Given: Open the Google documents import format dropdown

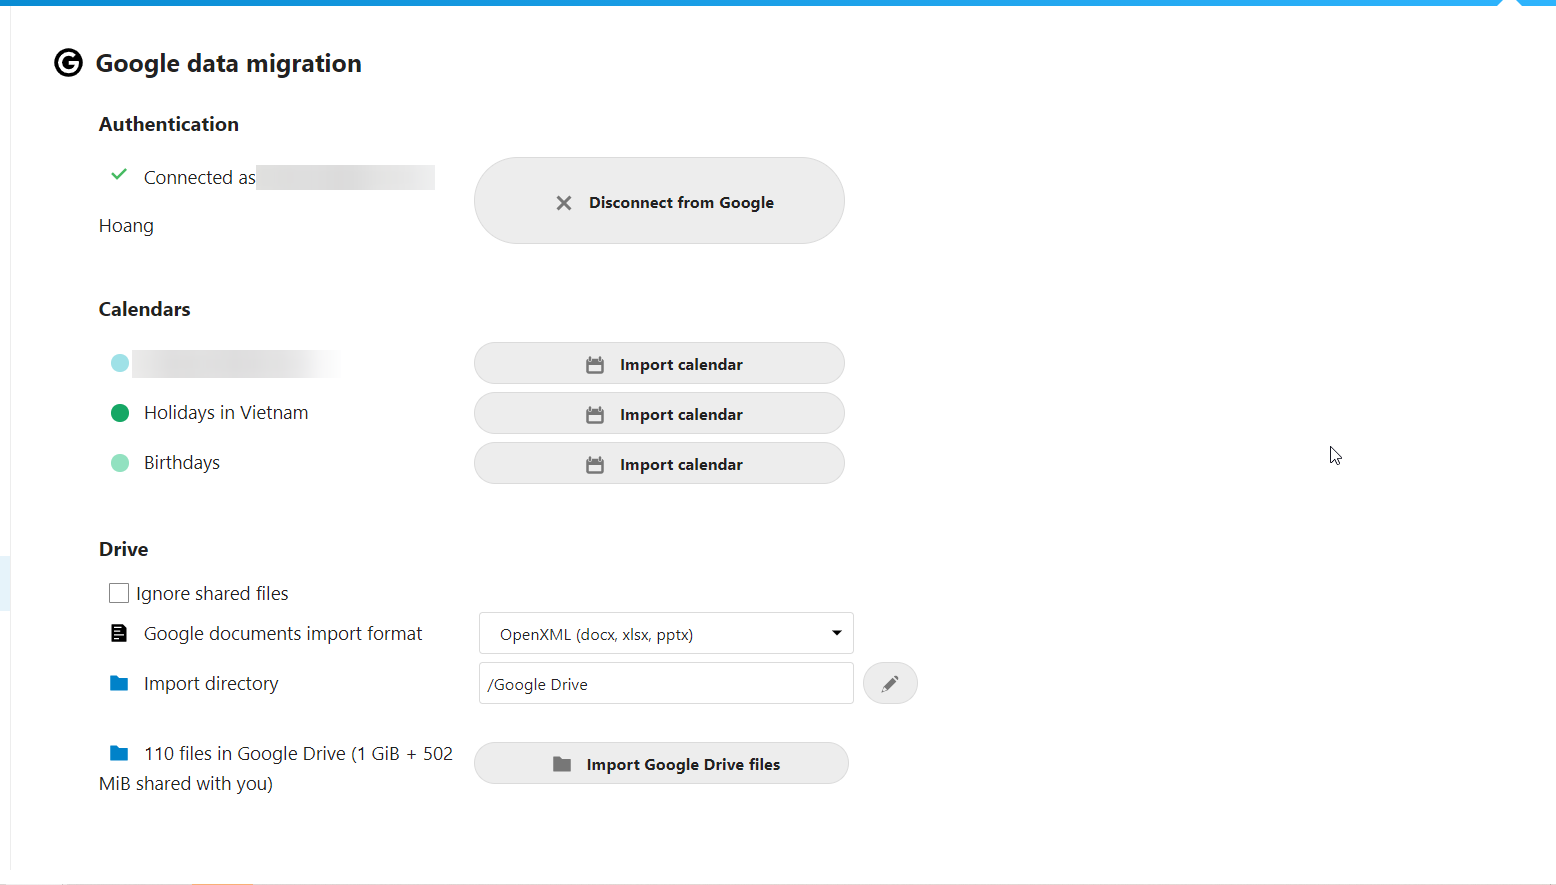Looking at the screenshot, I should pyautogui.click(x=665, y=634).
